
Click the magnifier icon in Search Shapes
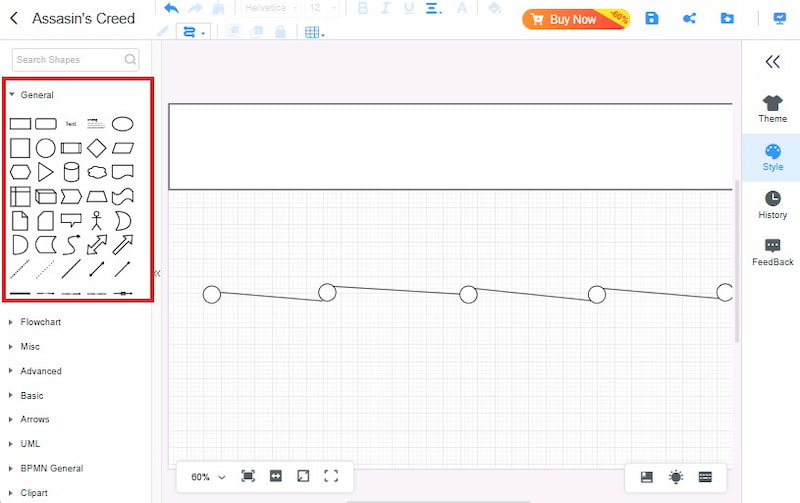pos(130,60)
